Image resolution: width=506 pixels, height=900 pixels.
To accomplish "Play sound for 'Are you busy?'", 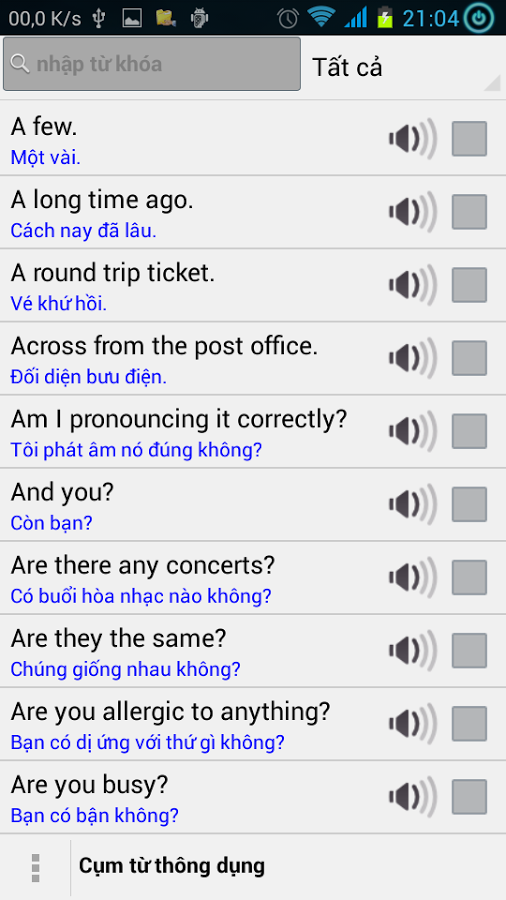I will tap(413, 797).
